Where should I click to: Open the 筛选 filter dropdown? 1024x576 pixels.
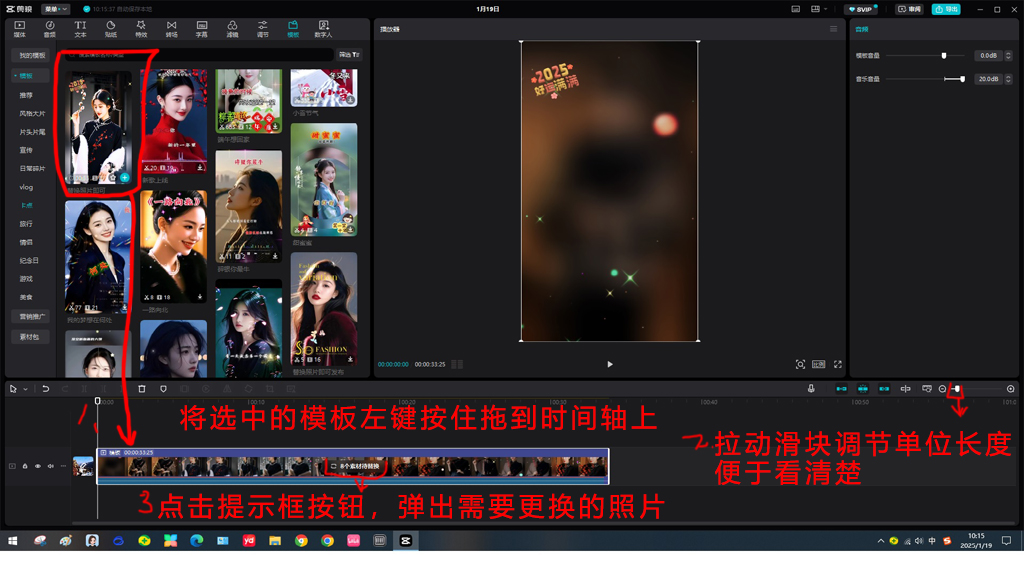pyautogui.click(x=349, y=55)
